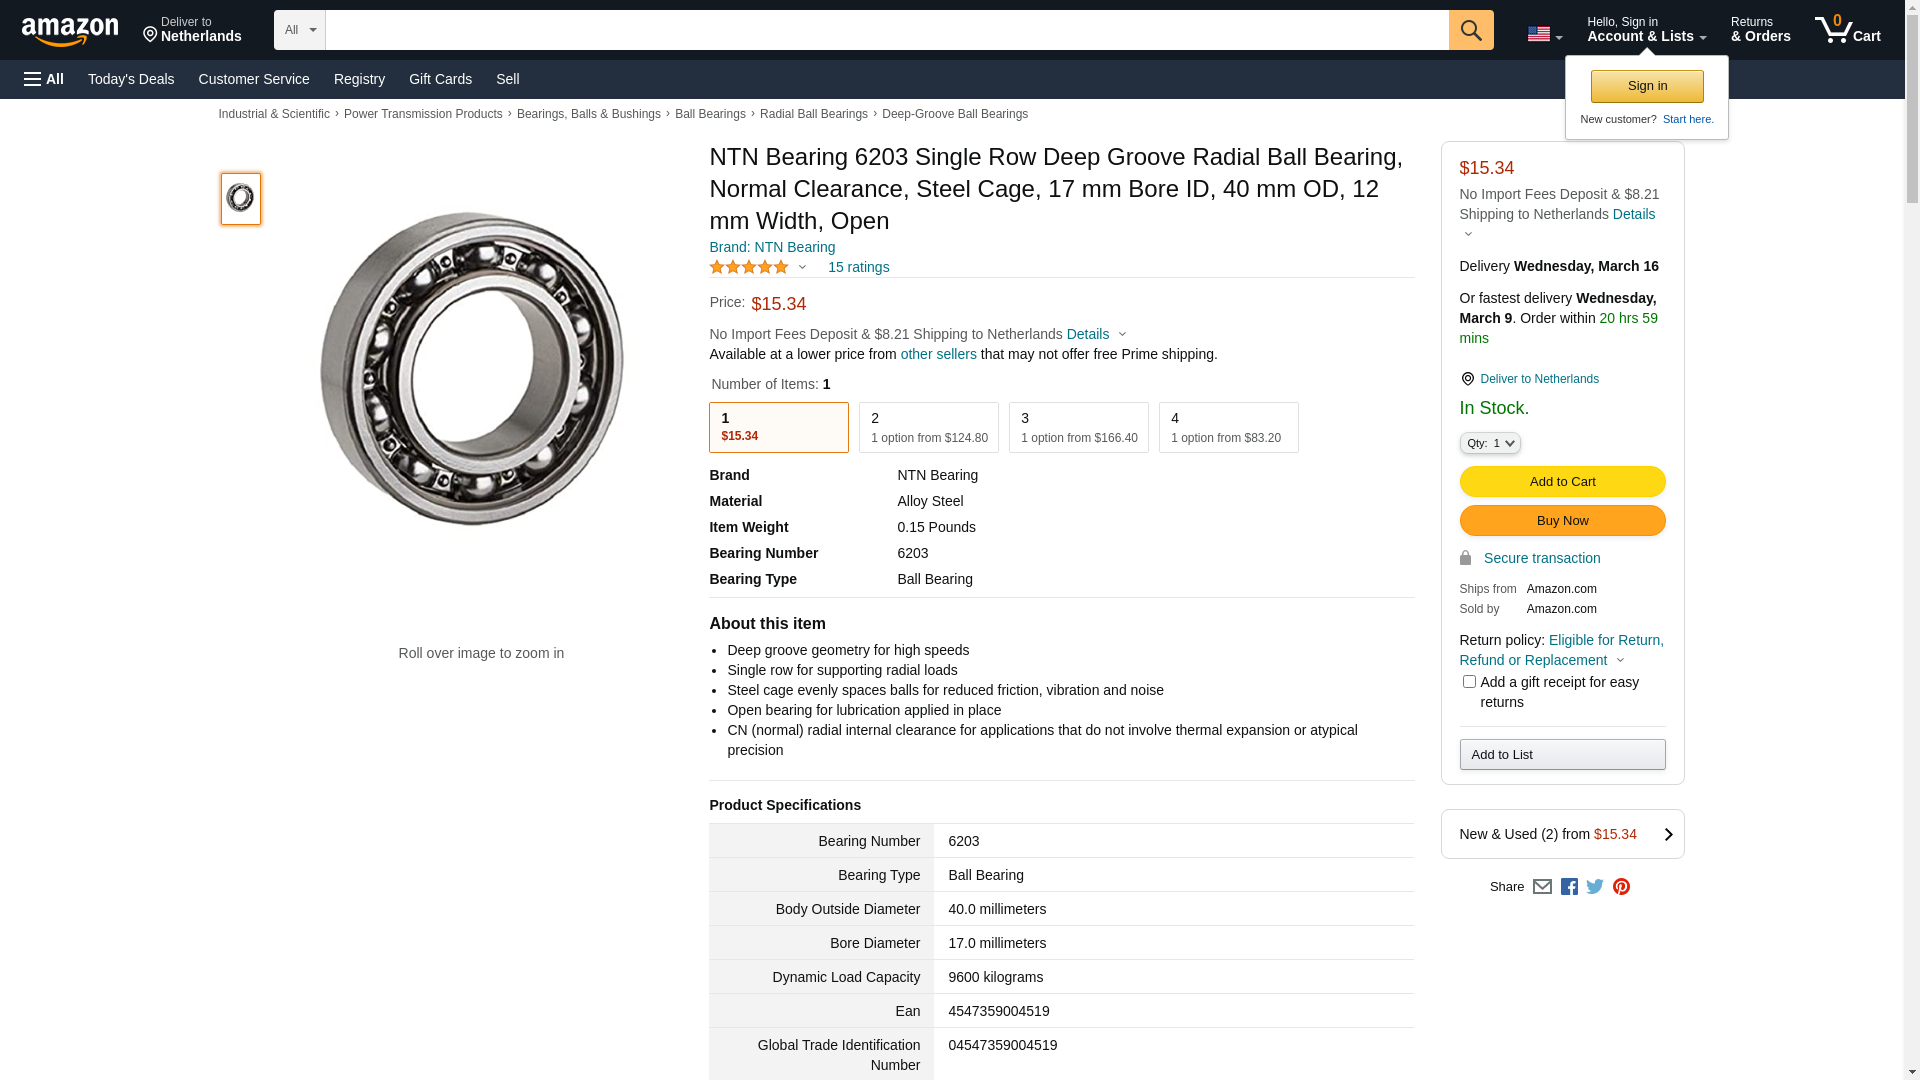
Task: Go to the Amazon home logo
Action: pyautogui.click(x=70, y=32)
